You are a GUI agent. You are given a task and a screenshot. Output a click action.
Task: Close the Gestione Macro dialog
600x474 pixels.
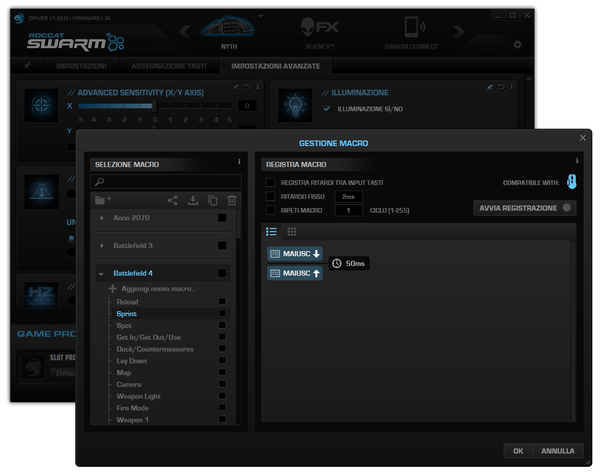(x=583, y=138)
